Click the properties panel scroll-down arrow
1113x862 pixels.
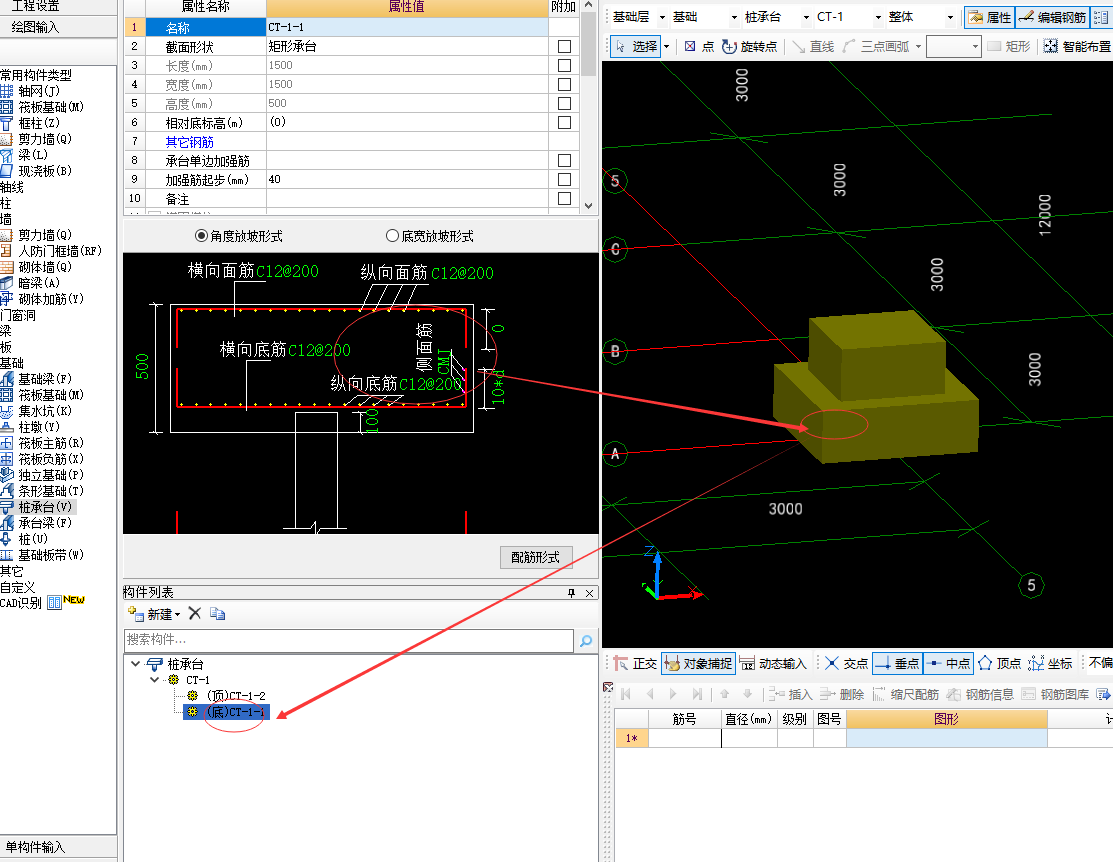[588, 206]
